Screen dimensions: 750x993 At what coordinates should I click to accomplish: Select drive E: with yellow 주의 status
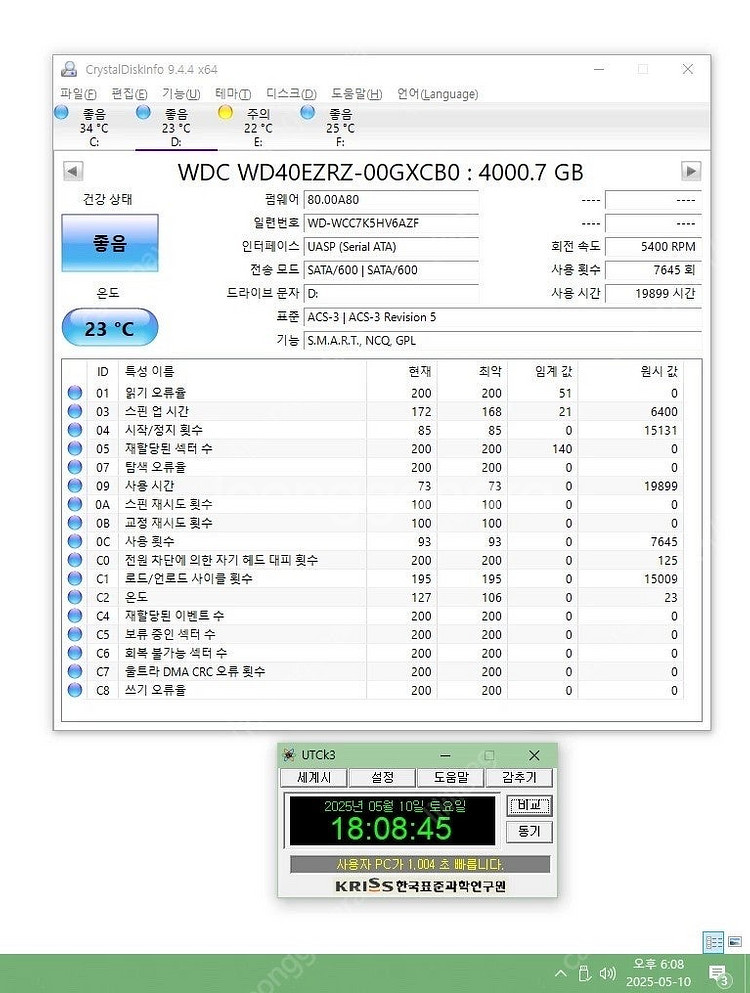coord(258,127)
